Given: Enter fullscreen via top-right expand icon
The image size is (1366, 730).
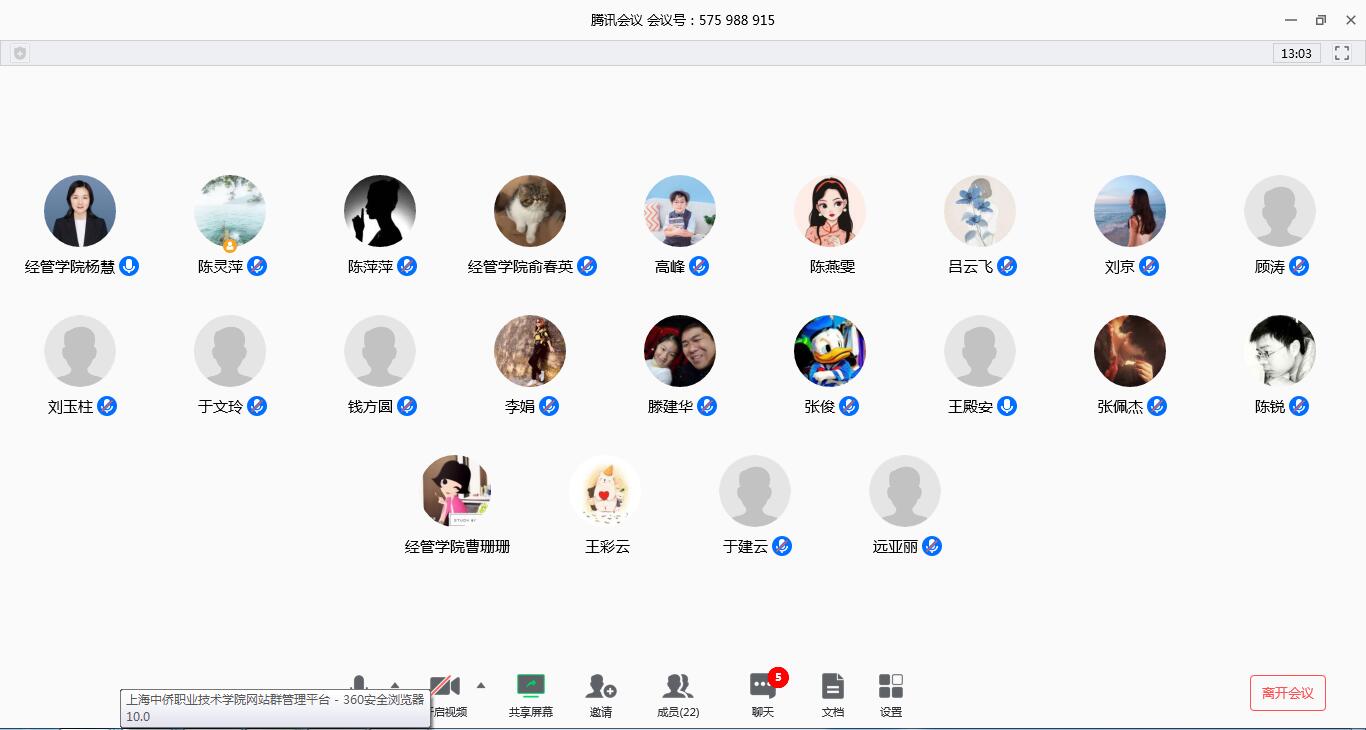Looking at the screenshot, I should [1342, 53].
